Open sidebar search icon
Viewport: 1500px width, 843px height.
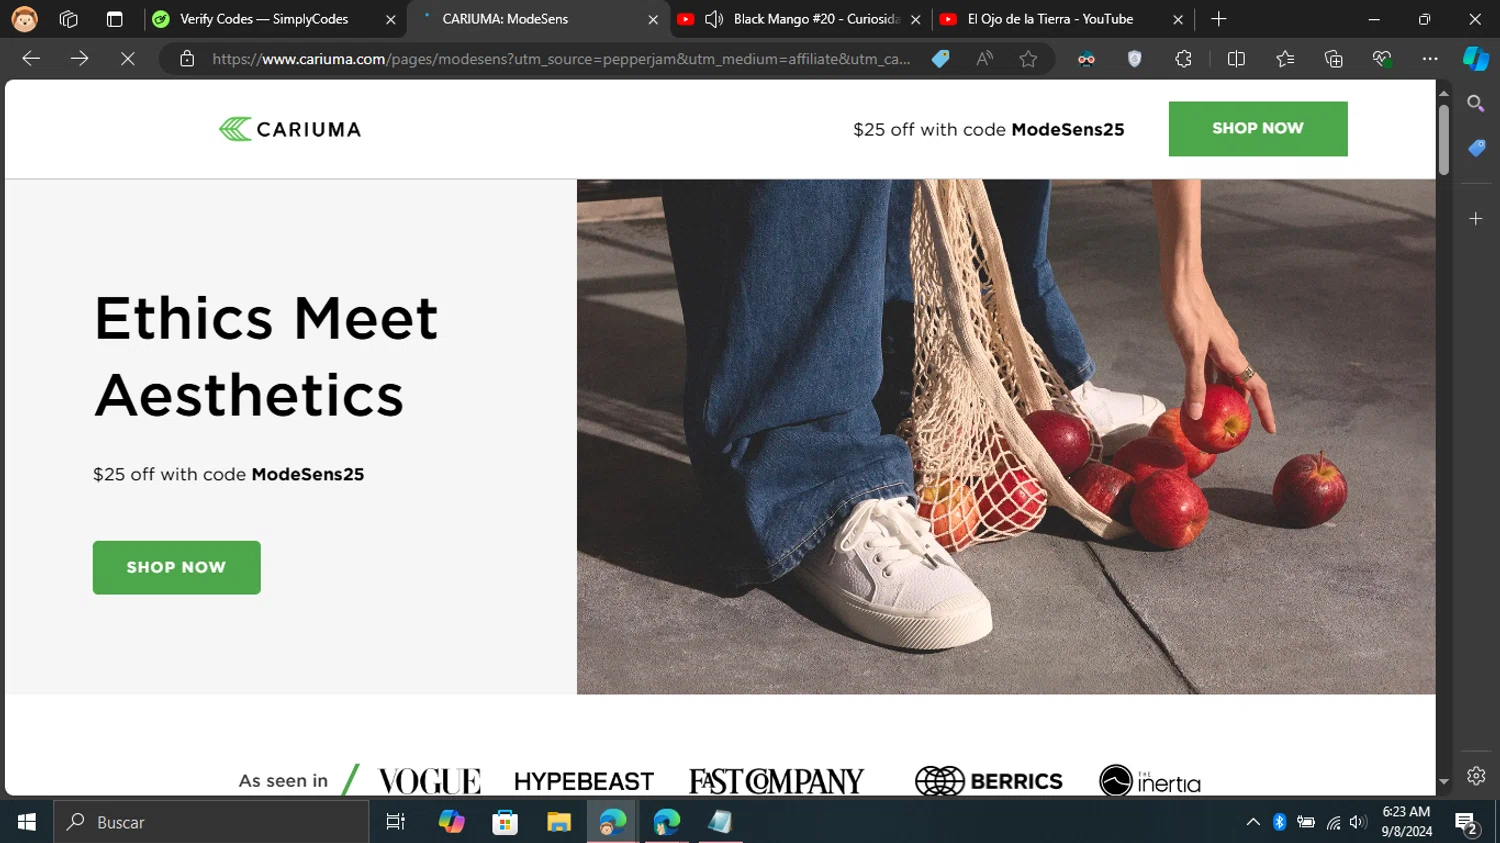pyautogui.click(x=1476, y=103)
